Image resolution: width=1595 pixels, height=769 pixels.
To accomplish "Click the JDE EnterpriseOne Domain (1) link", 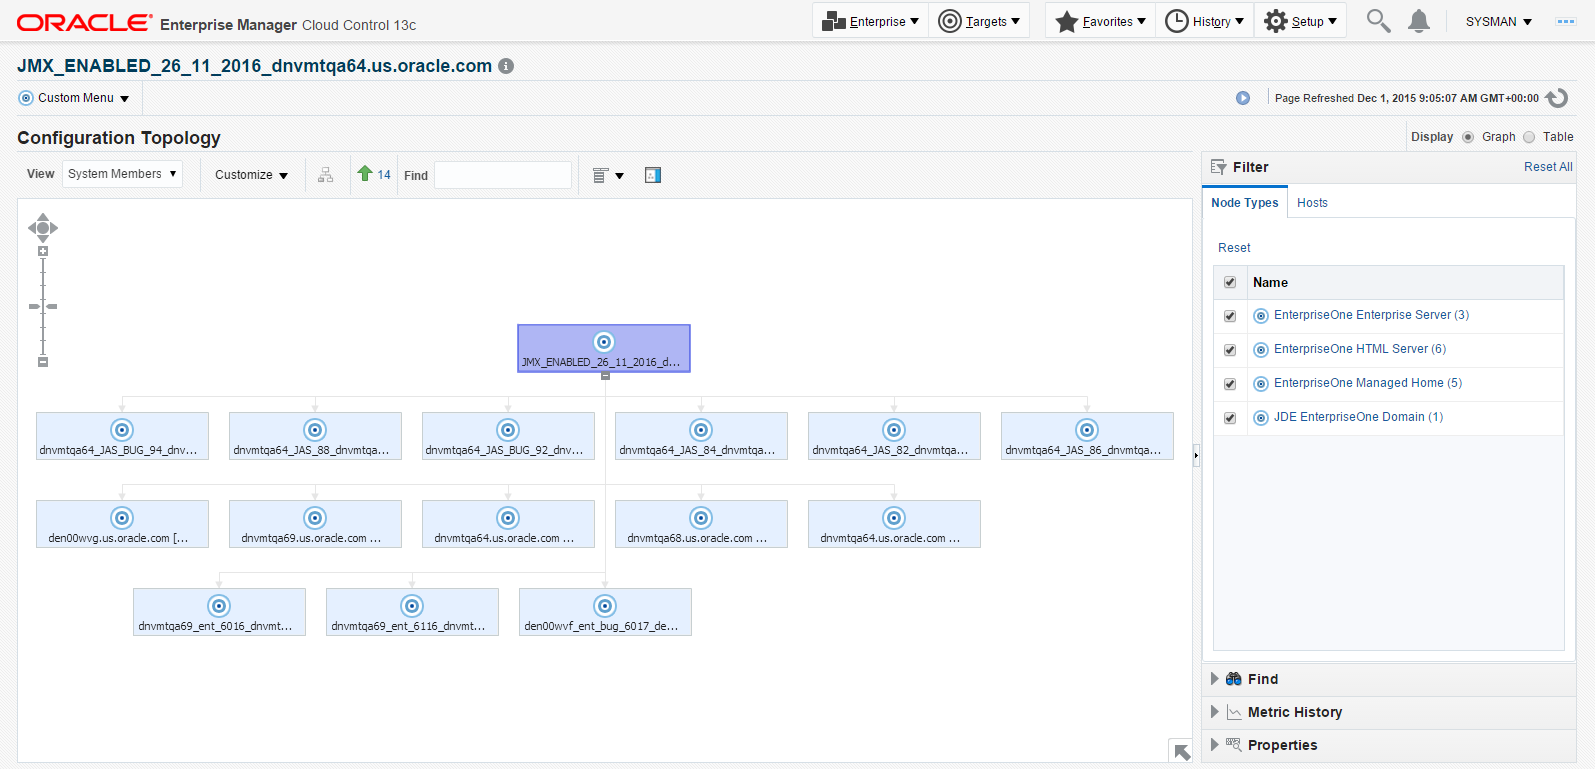I will tap(1358, 417).
